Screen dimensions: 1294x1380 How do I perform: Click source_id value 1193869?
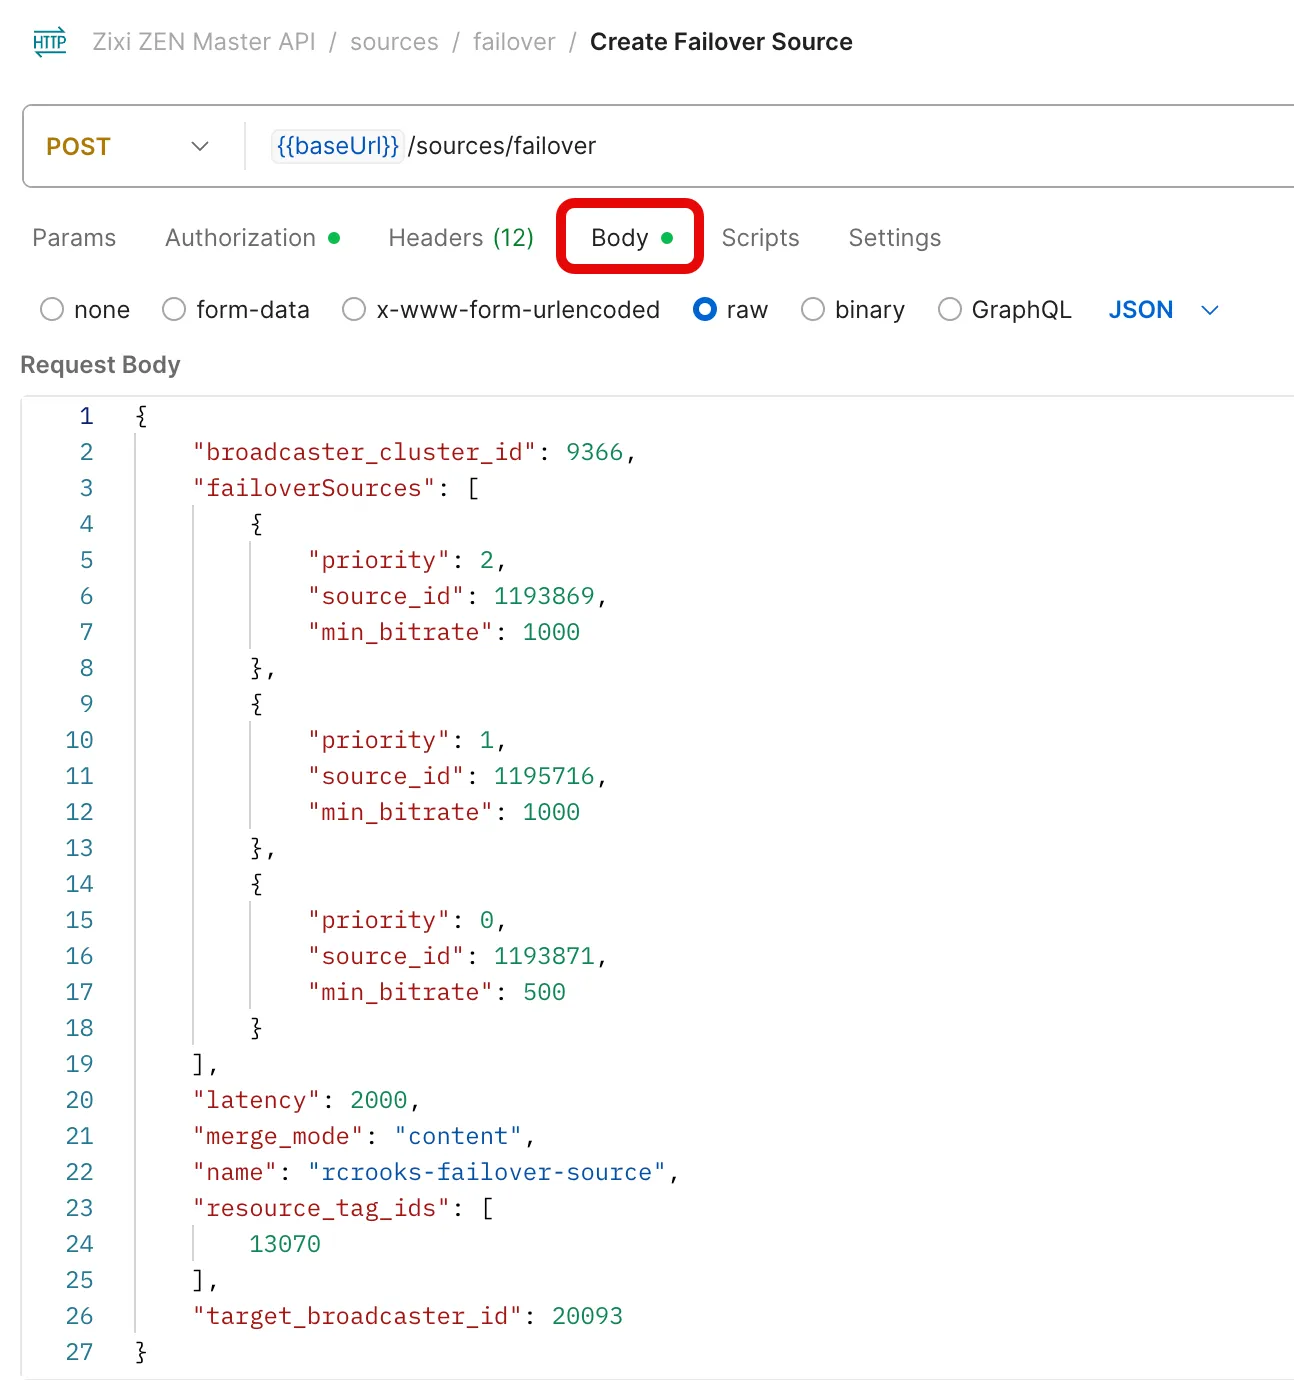coord(544,596)
